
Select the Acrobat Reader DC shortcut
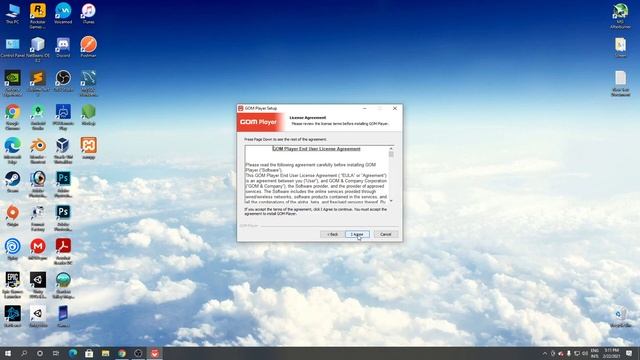[63, 252]
